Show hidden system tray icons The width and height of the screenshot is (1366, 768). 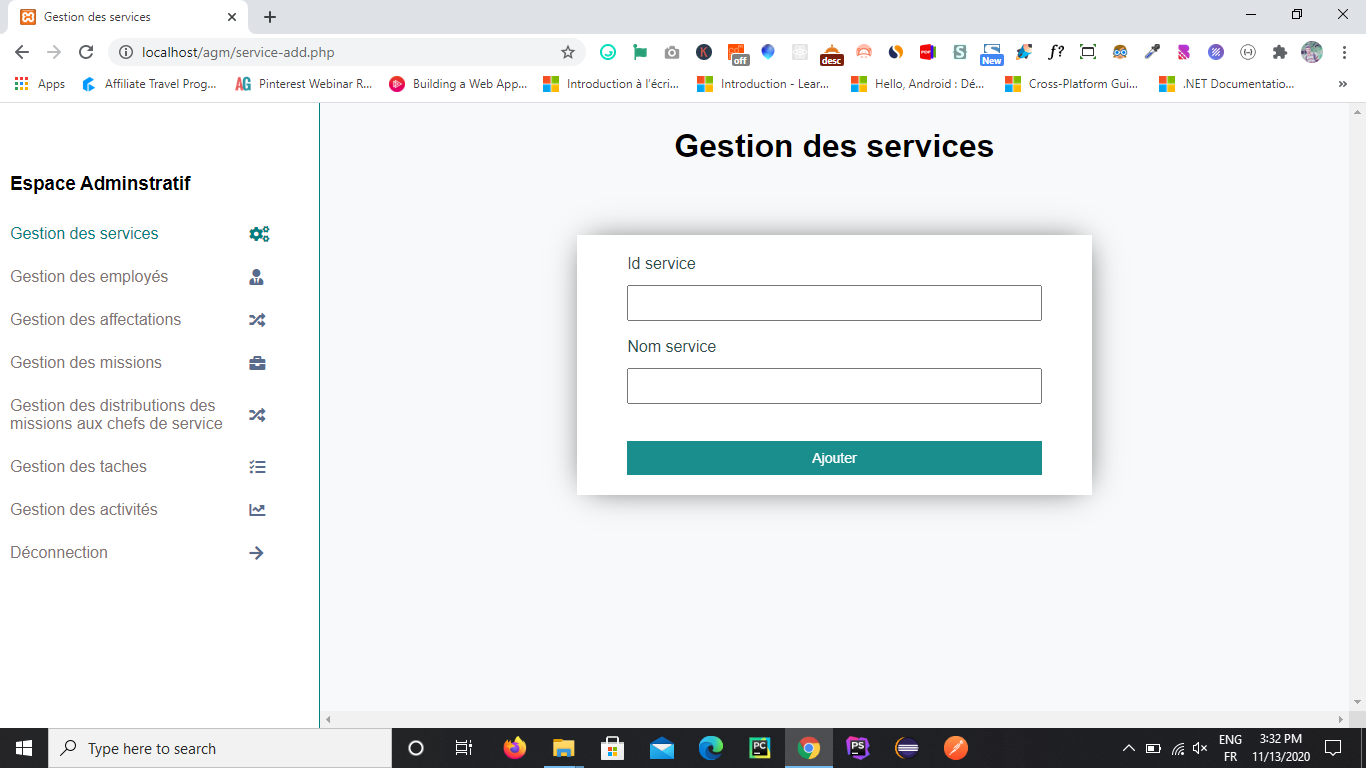pyautogui.click(x=1129, y=748)
